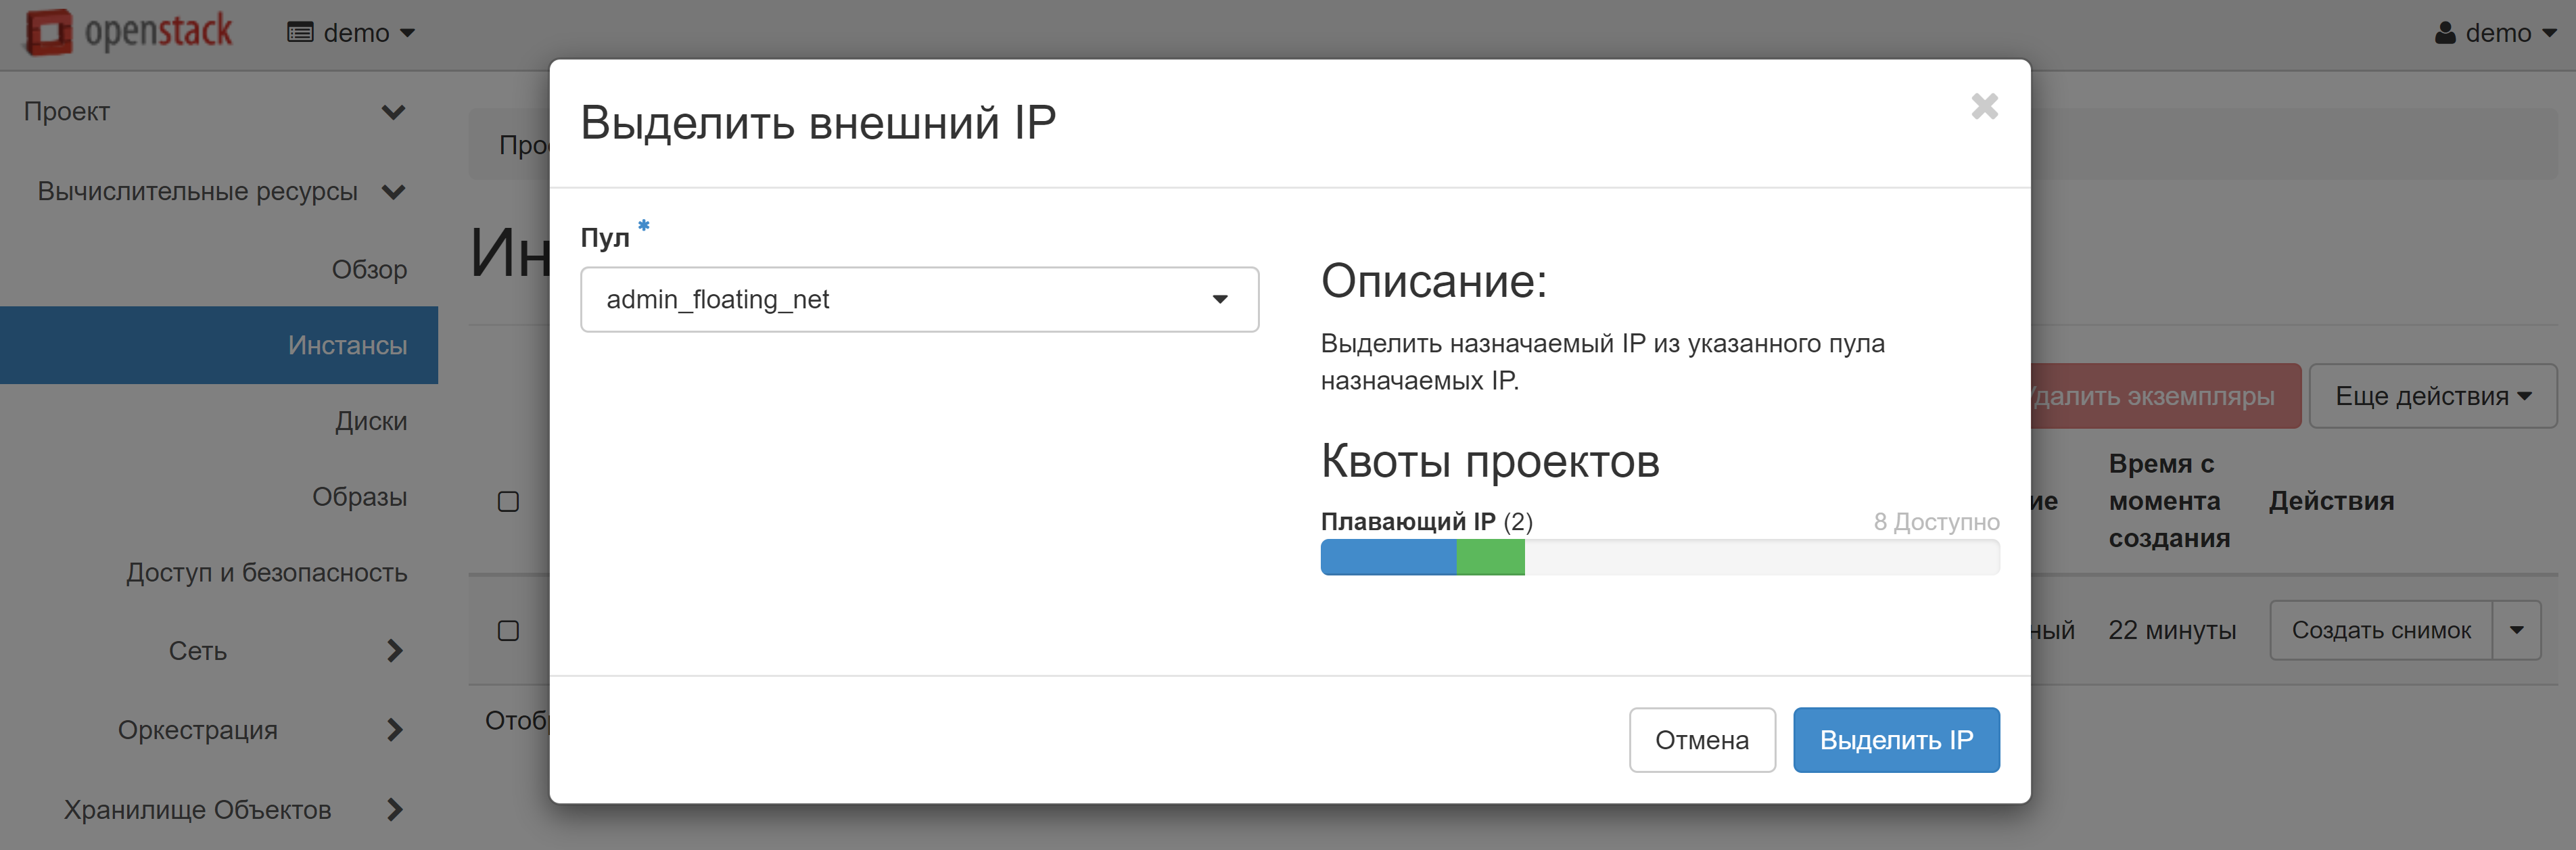Click the Выделить IP button

1896,740
